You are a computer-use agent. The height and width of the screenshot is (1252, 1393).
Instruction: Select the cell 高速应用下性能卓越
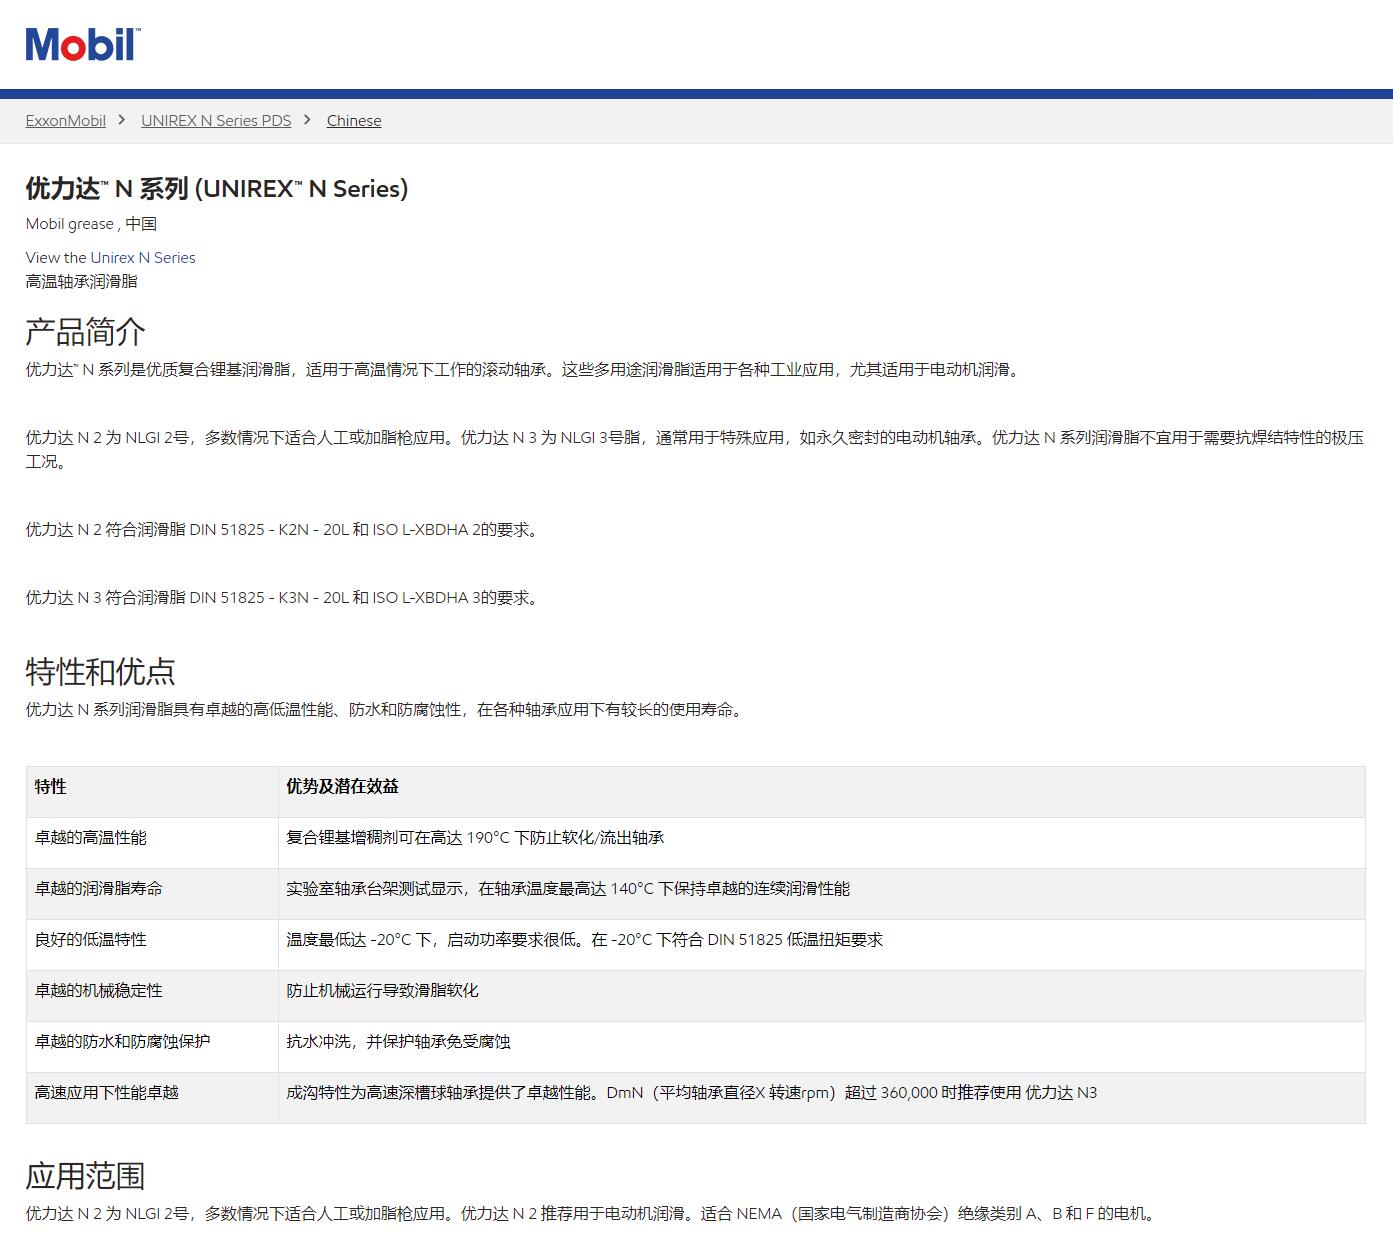[x=152, y=1098]
